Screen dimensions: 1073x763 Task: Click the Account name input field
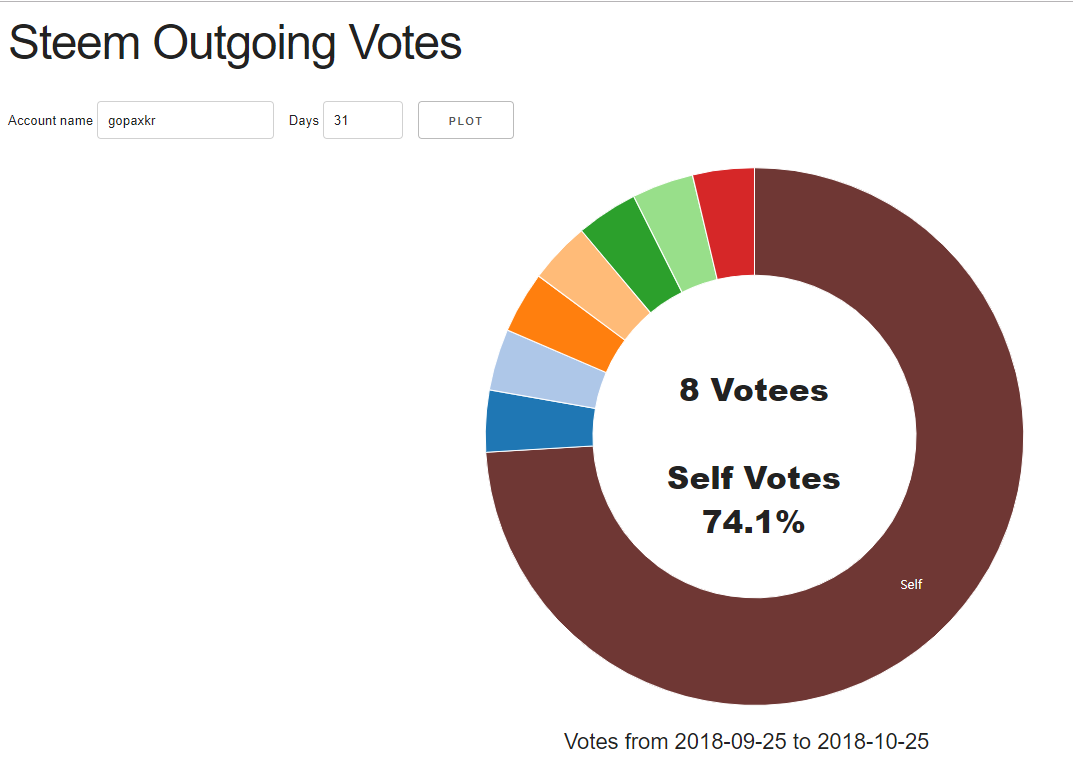(x=185, y=120)
